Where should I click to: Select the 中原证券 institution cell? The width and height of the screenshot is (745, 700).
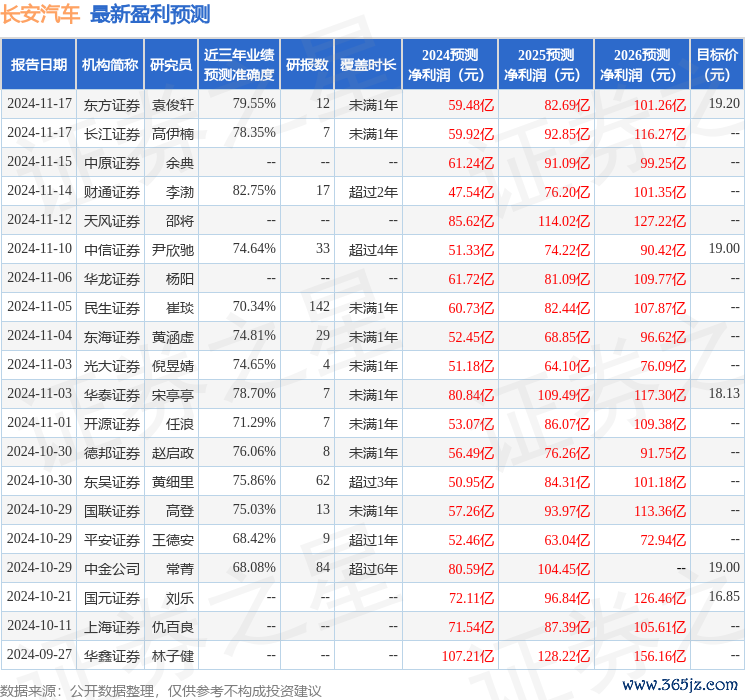tap(112, 163)
